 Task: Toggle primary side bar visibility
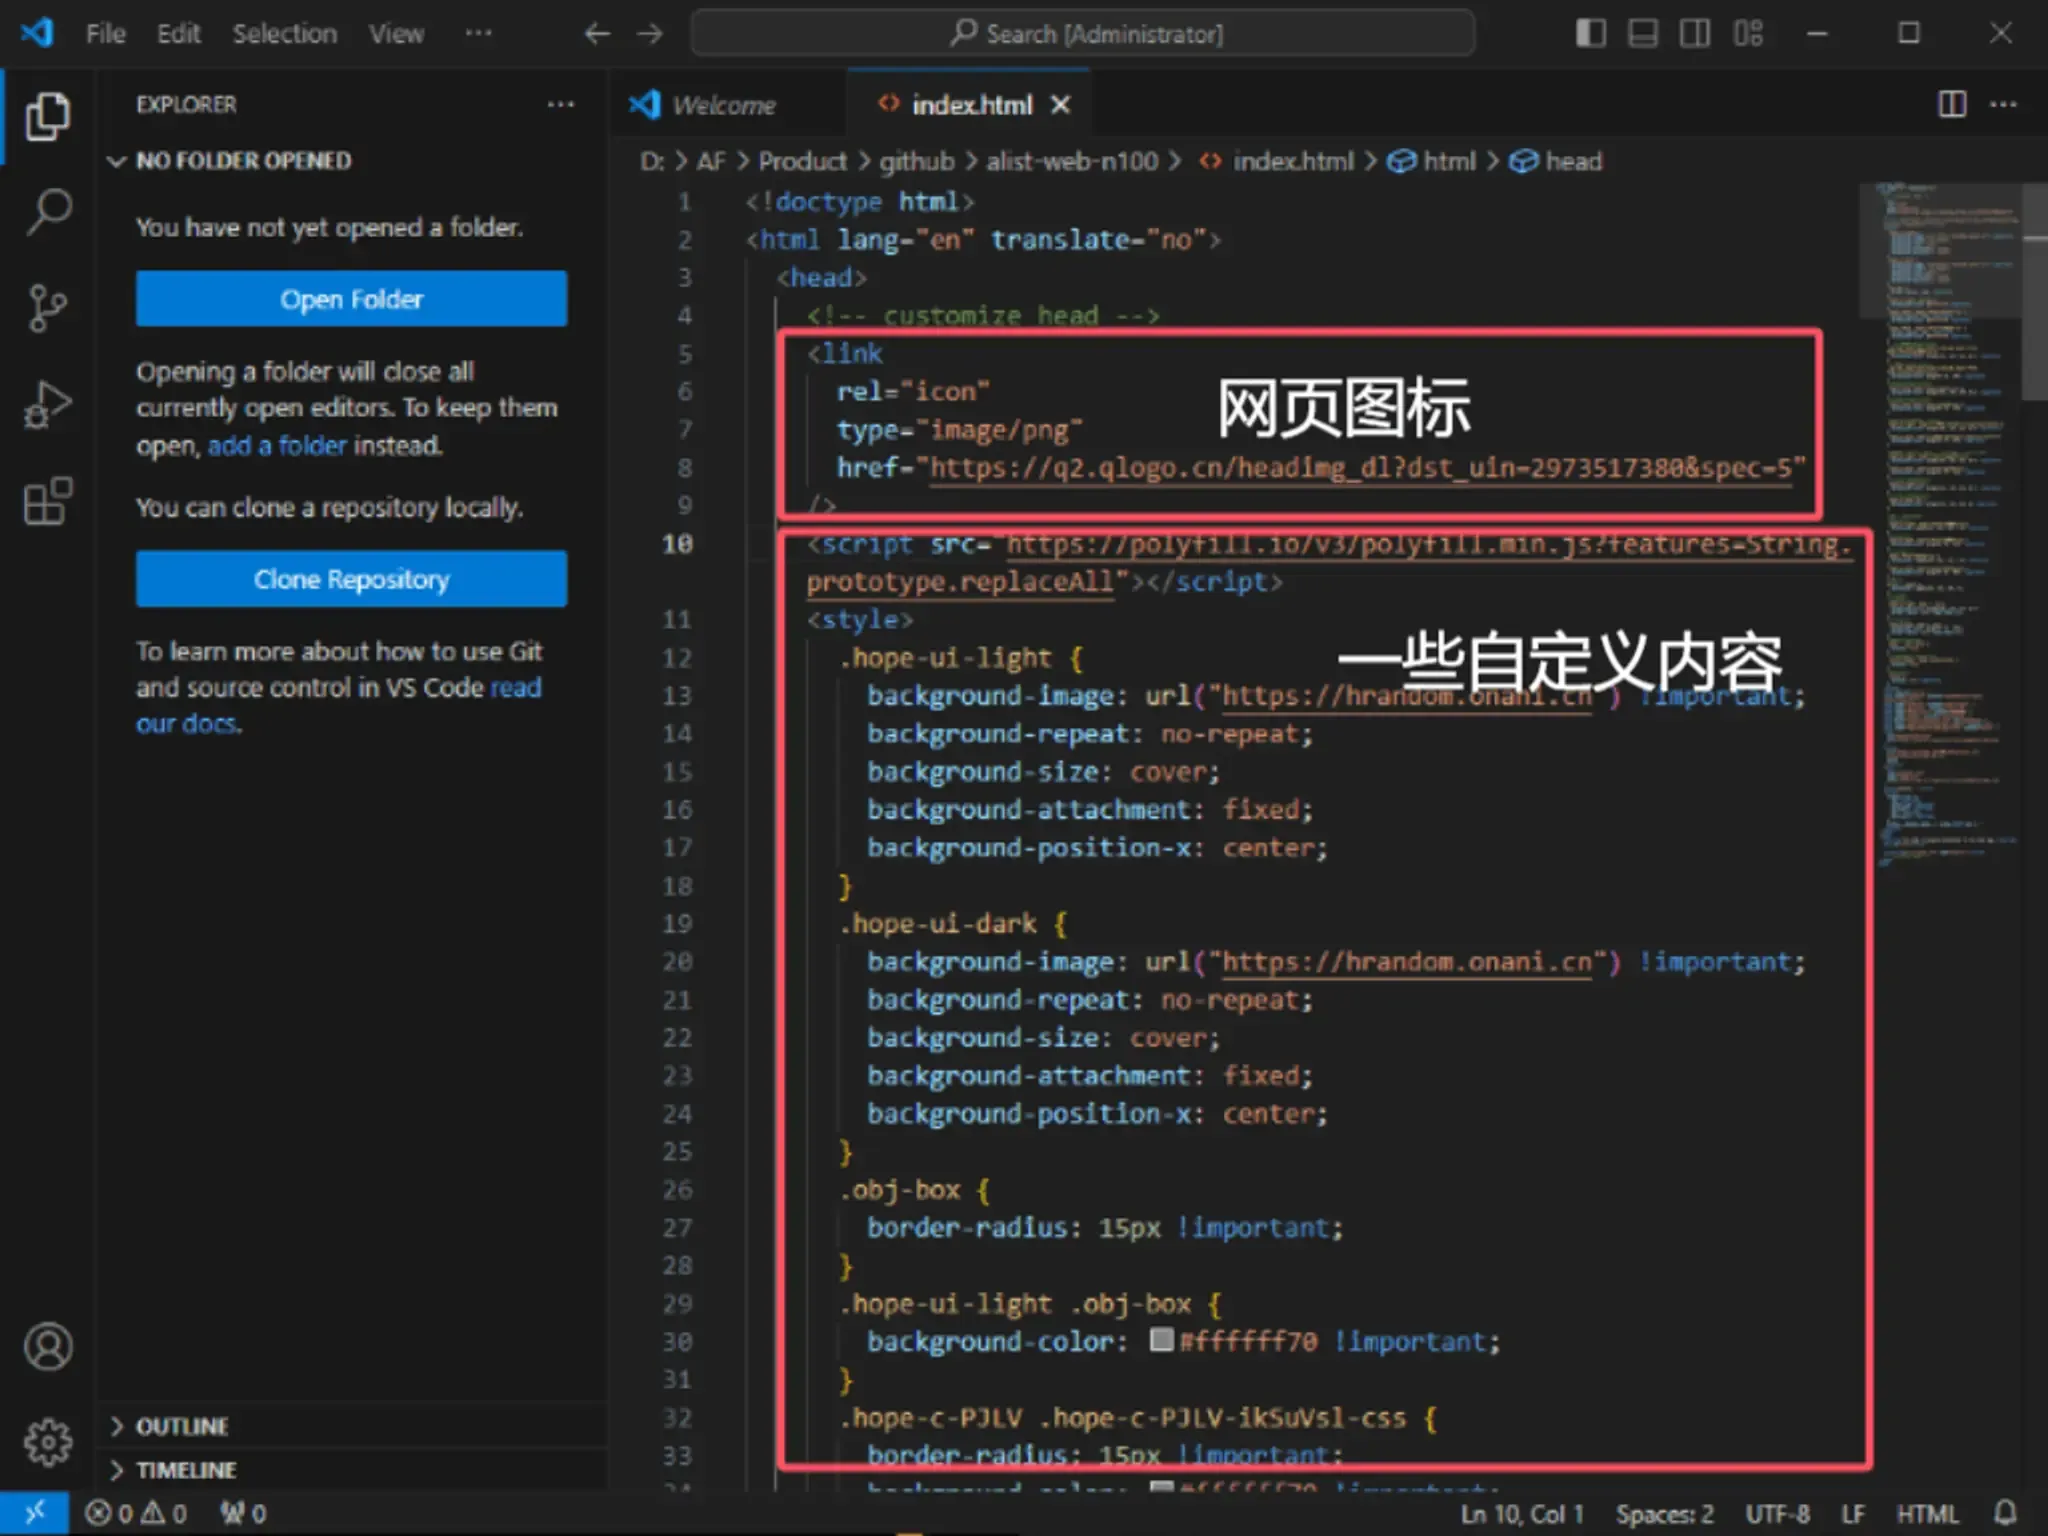(x=1590, y=33)
